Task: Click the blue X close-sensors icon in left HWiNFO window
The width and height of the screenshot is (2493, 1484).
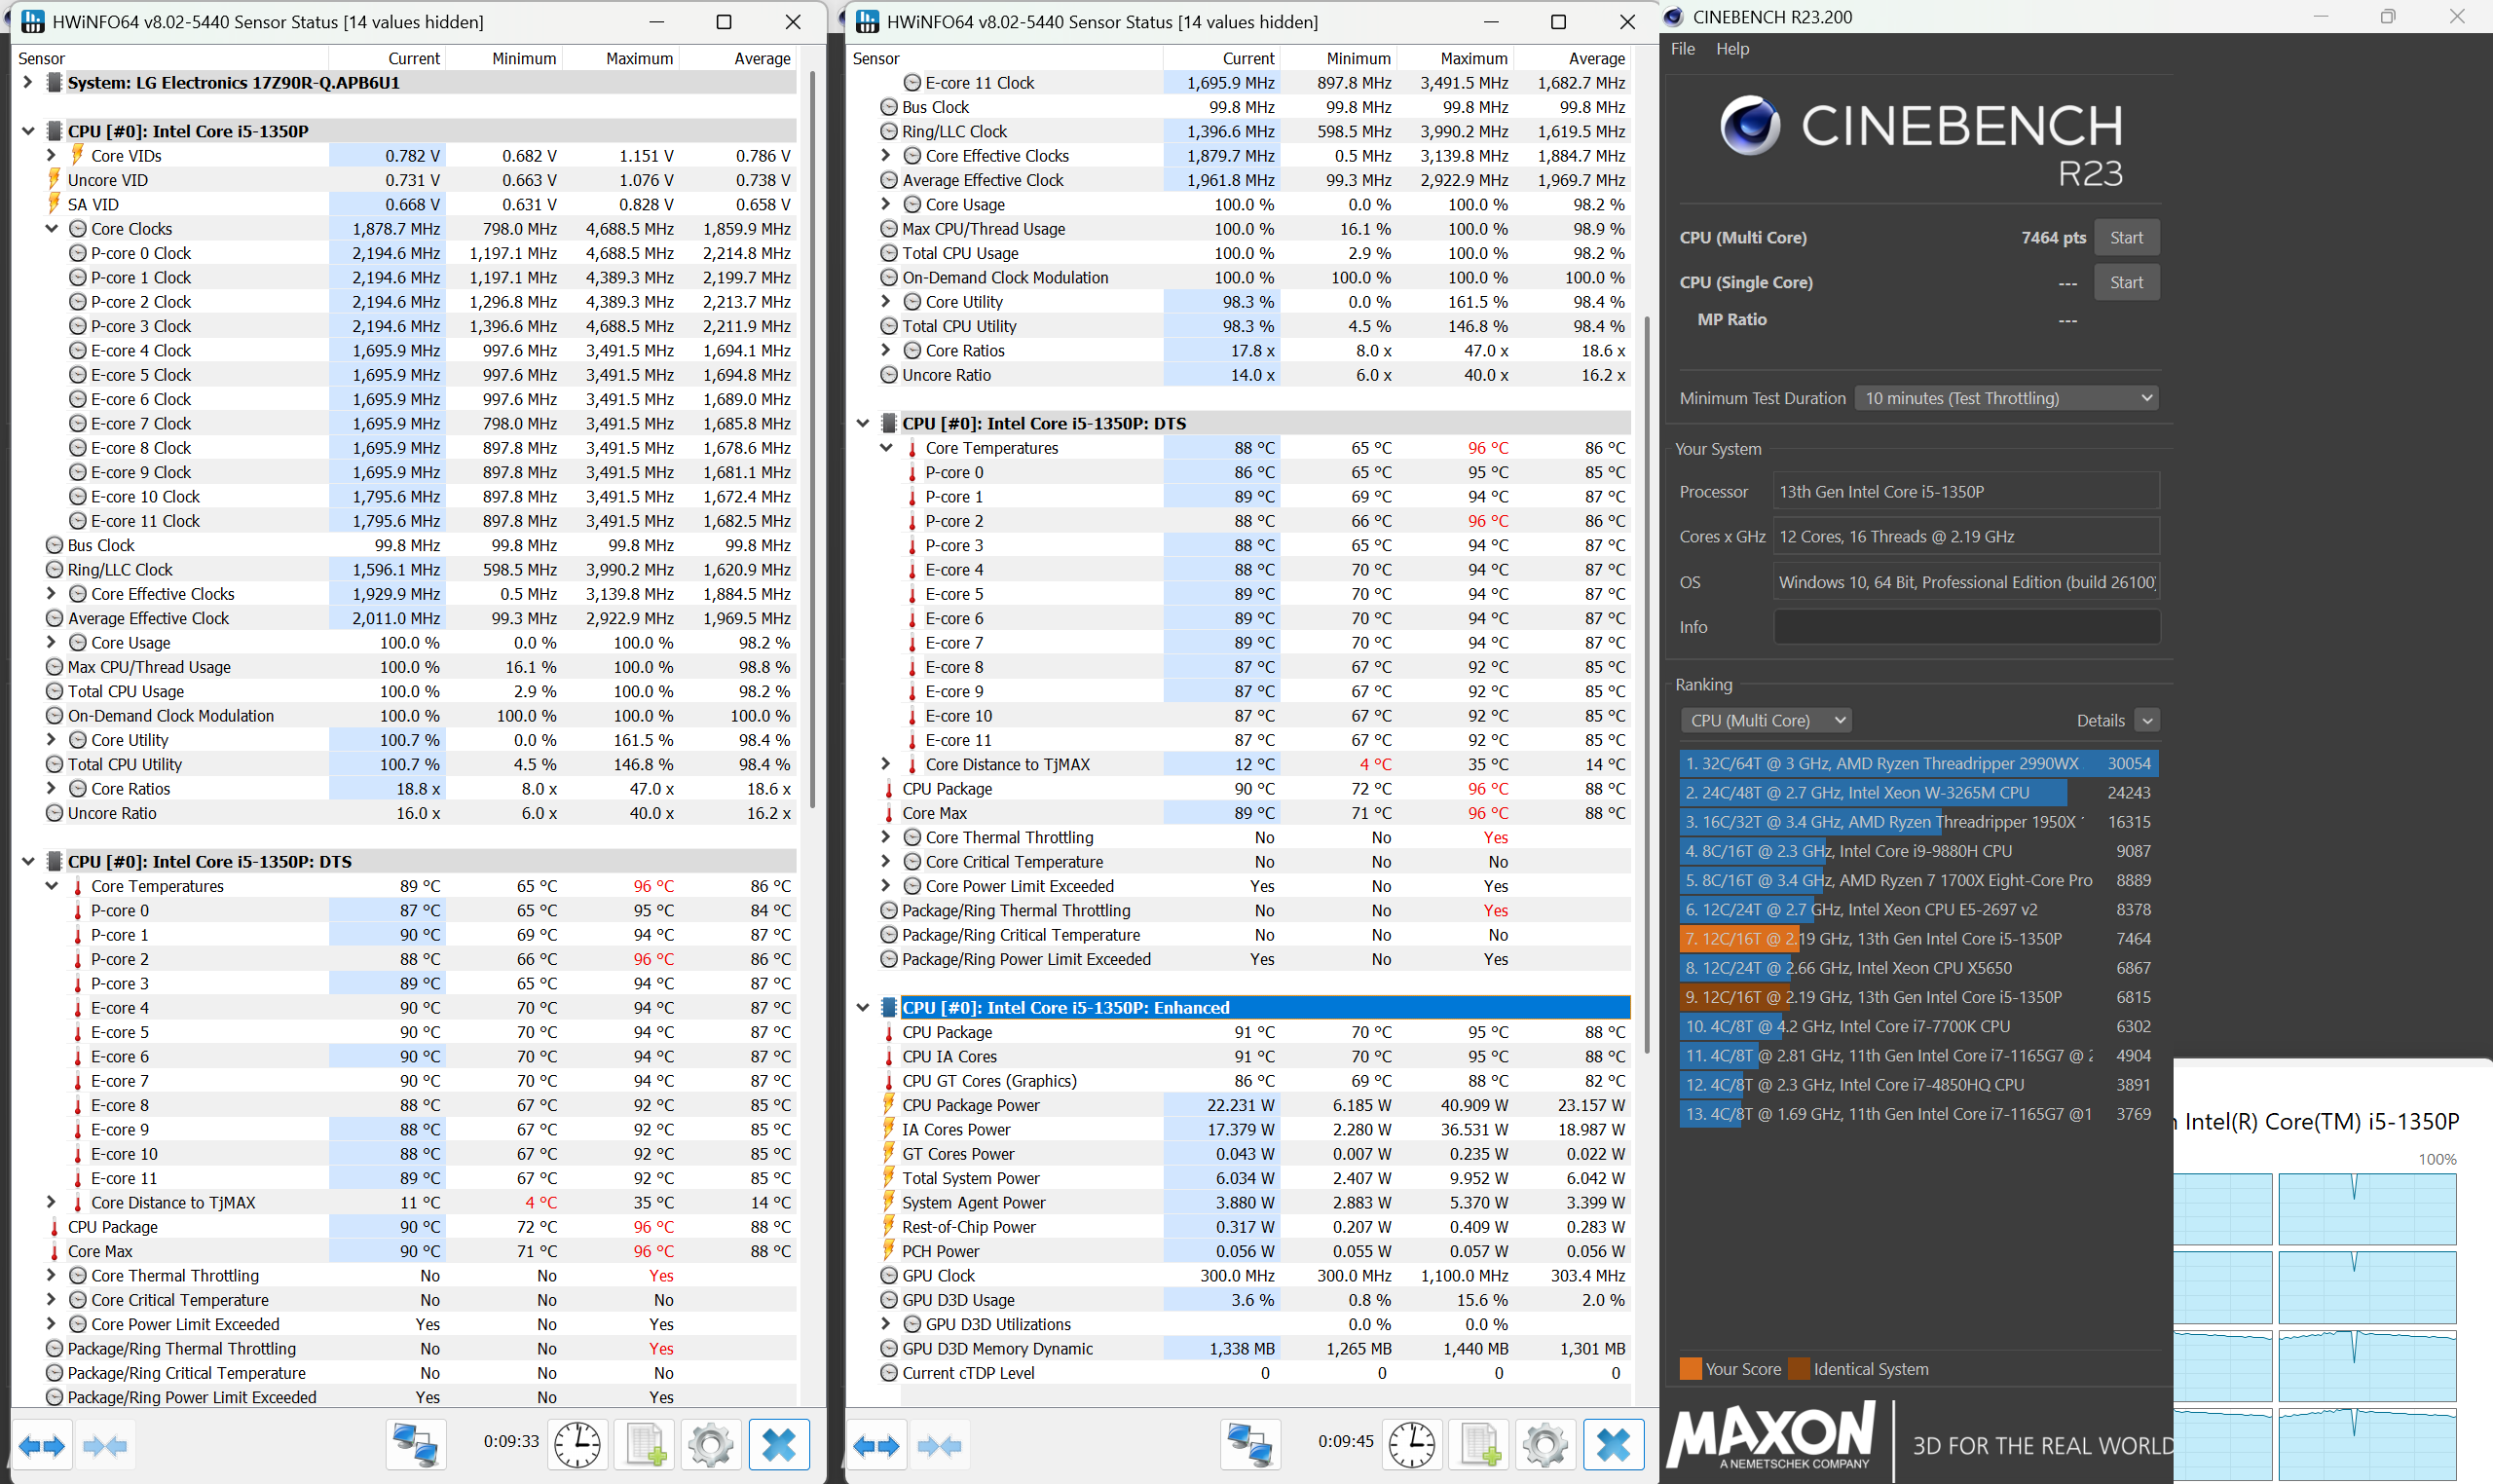Action: tap(779, 1445)
